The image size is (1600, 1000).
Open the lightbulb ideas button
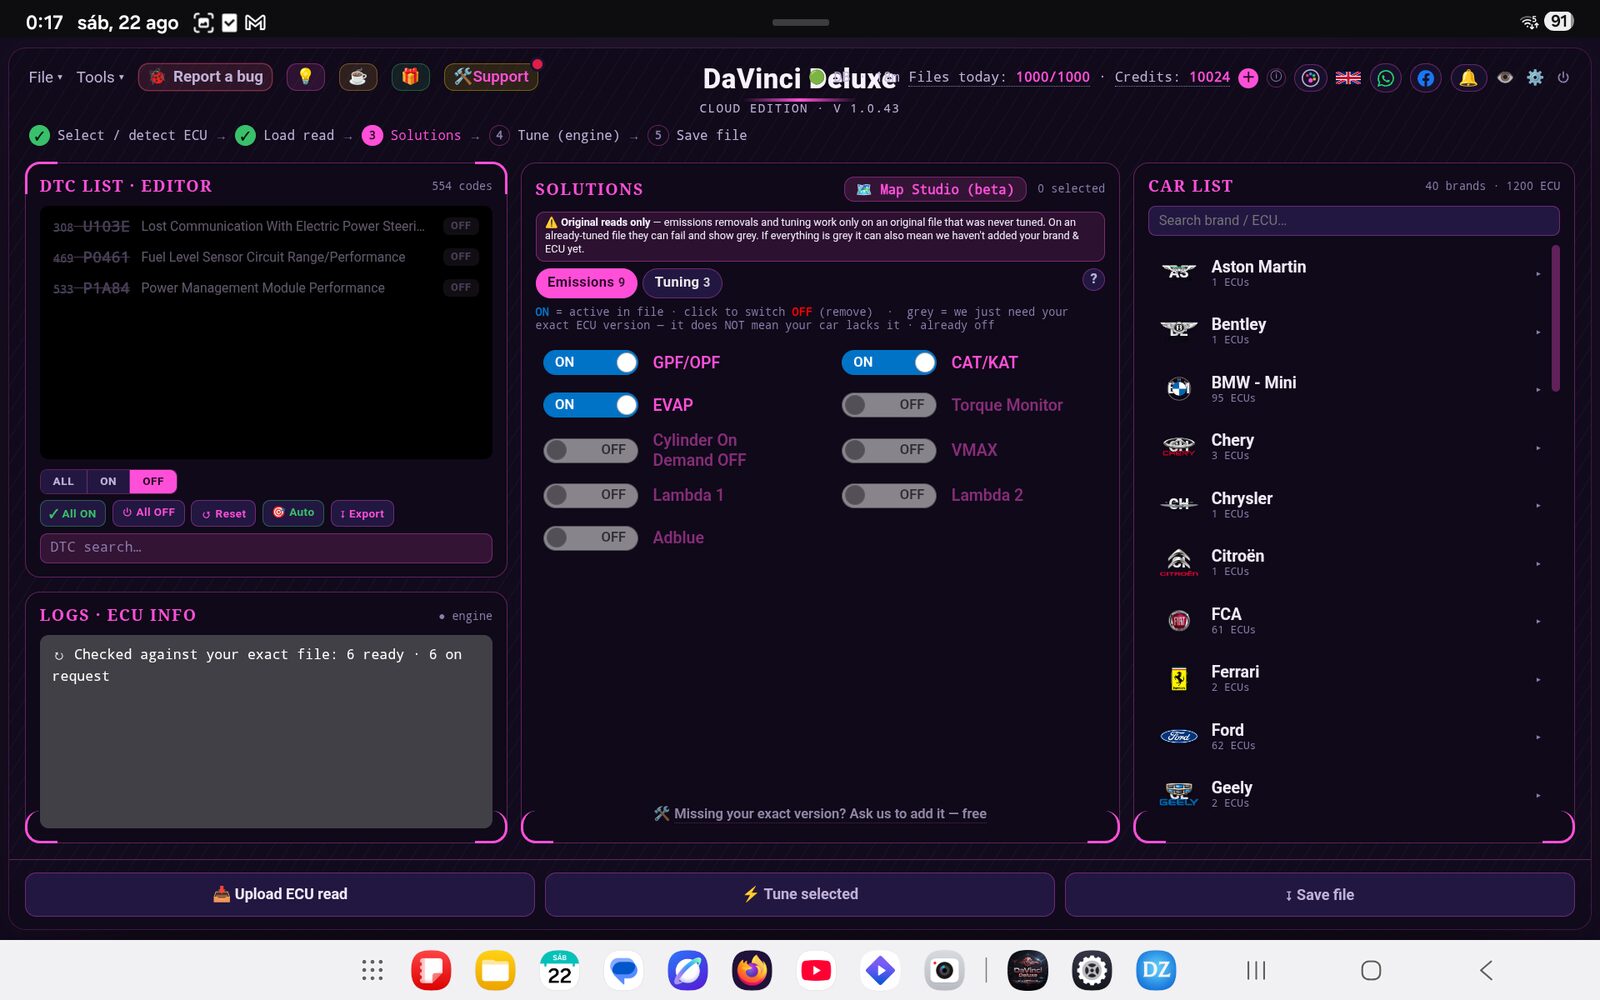tap(305, 77)
